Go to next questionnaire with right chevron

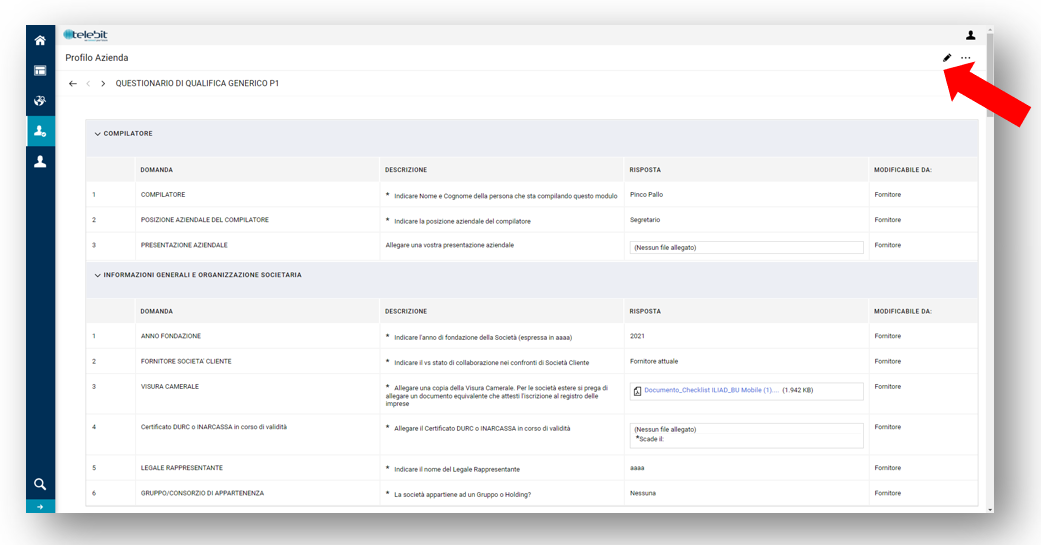[103, 84]
